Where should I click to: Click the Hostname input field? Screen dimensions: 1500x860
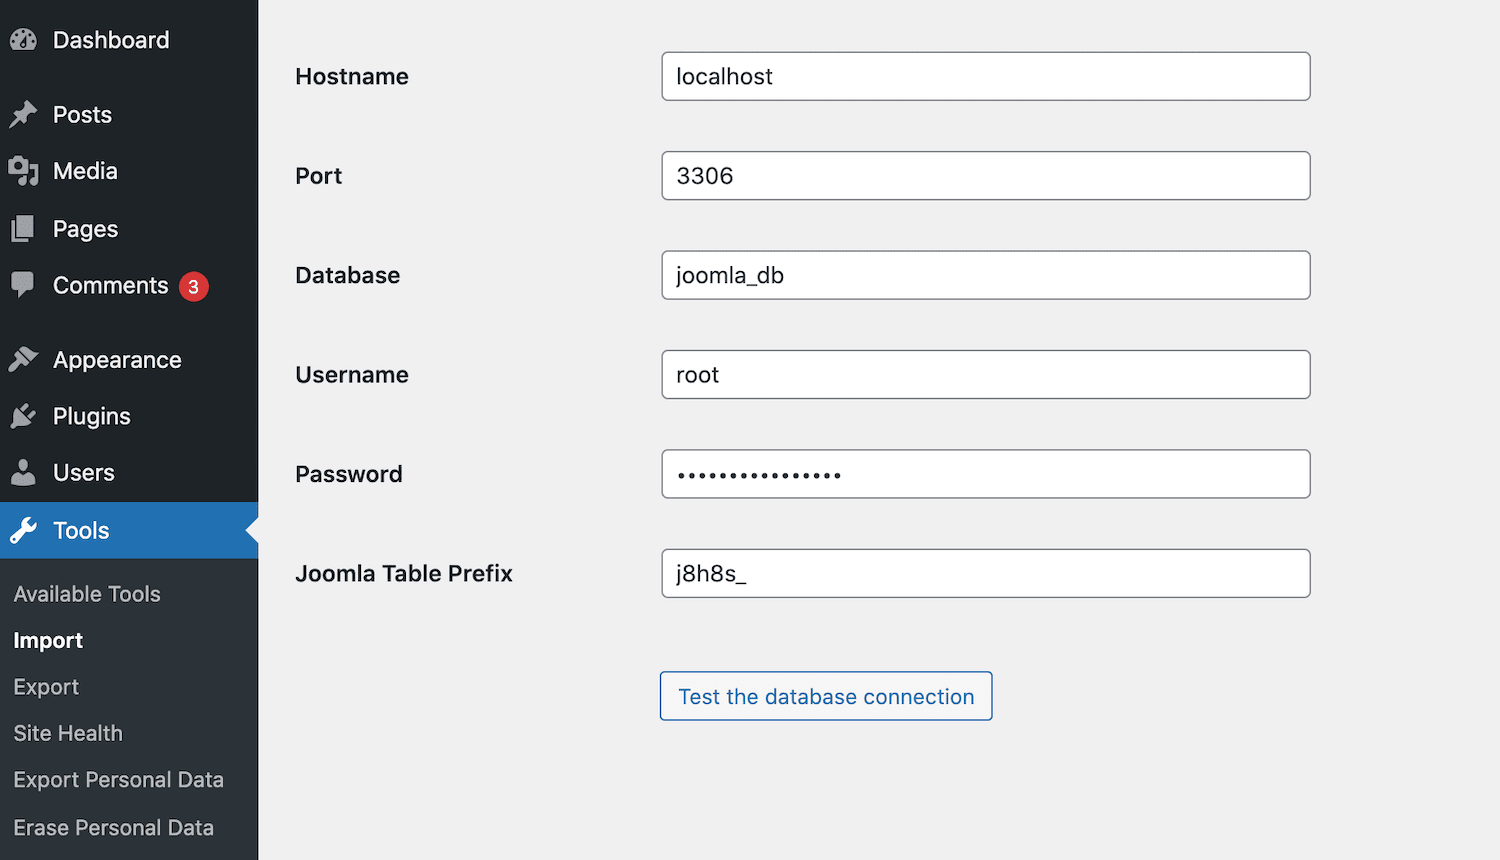click(x=985, y=77)
